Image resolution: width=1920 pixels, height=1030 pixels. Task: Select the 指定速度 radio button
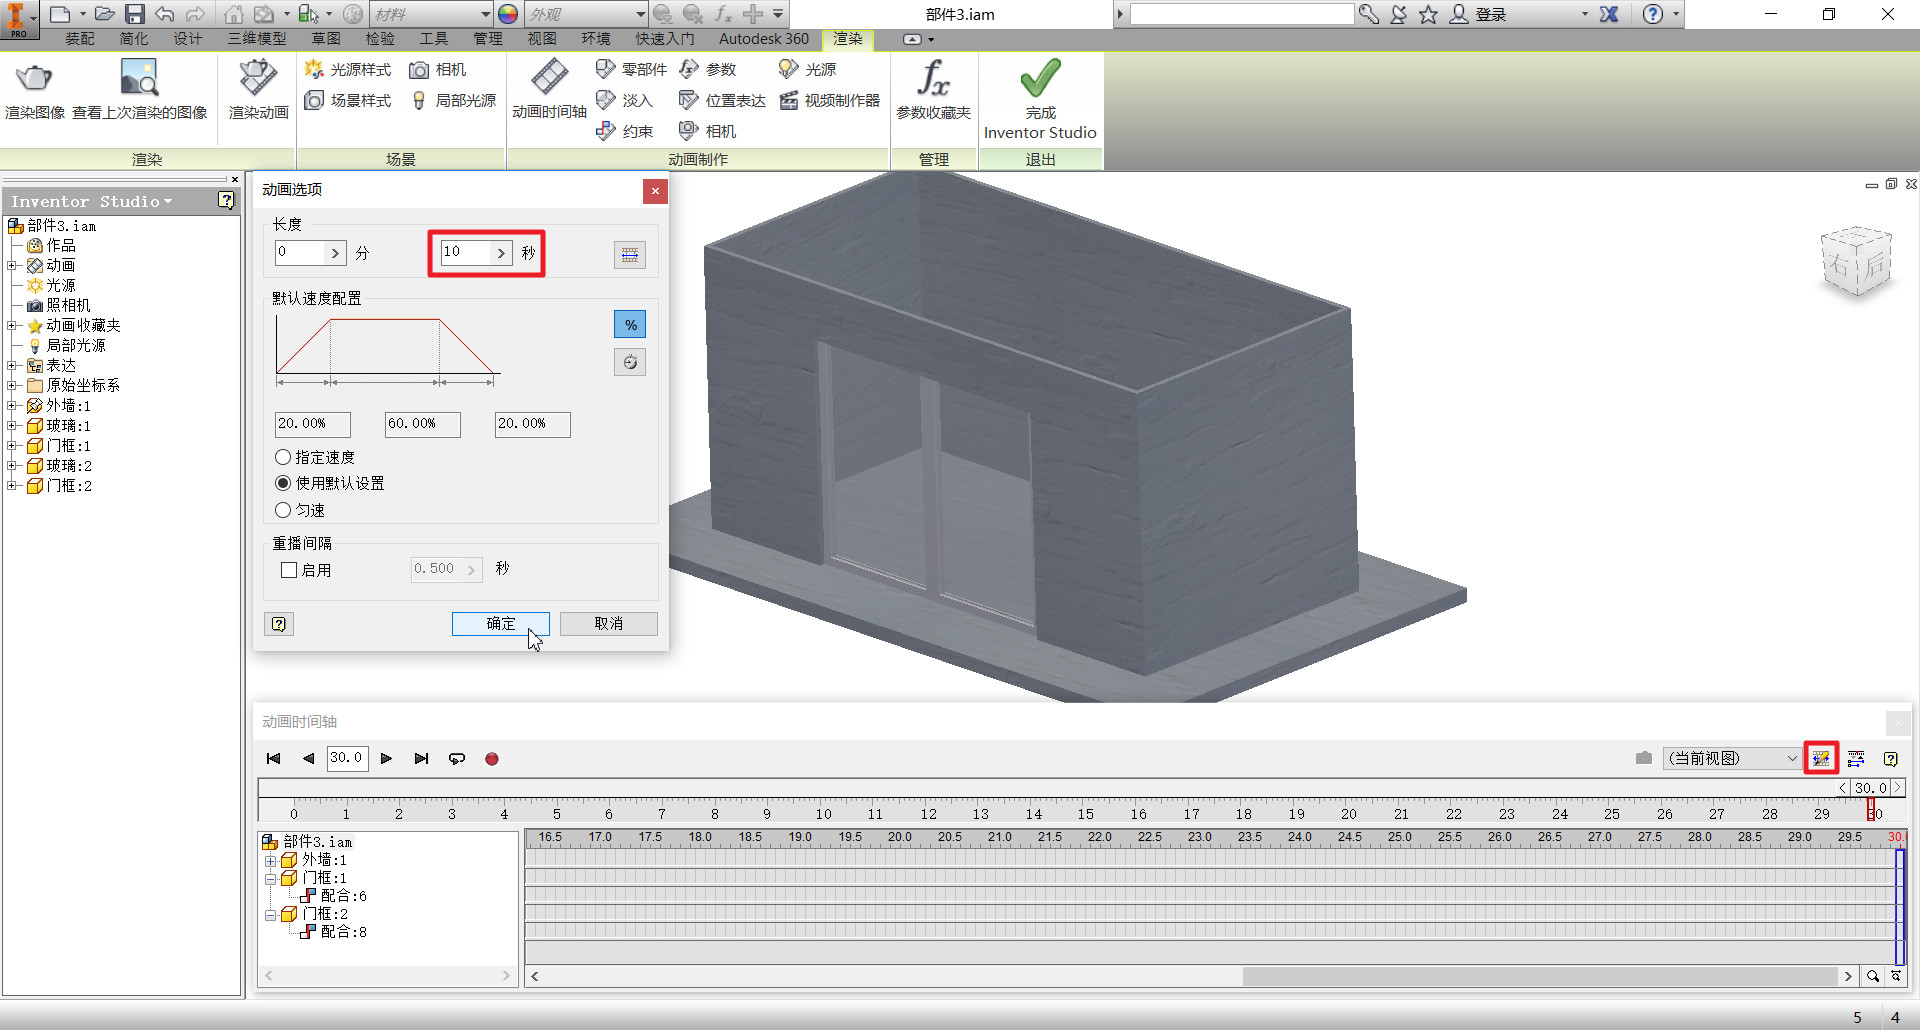tap(283, 457)
